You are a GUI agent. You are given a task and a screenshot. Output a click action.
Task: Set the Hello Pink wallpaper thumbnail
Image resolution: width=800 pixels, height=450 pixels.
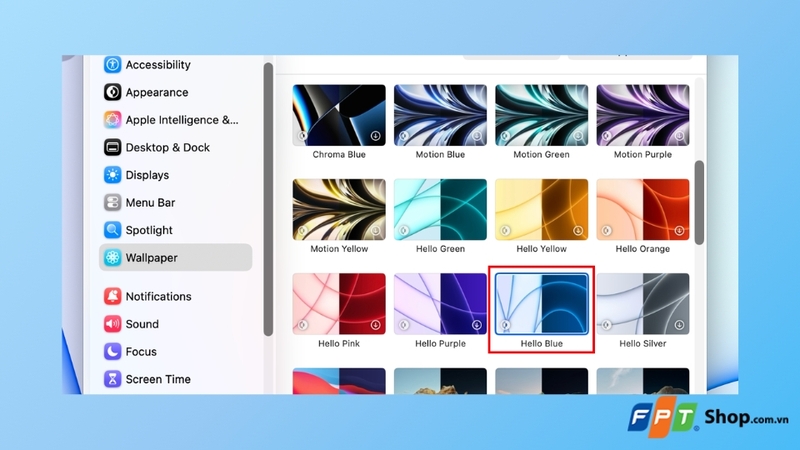339,304
